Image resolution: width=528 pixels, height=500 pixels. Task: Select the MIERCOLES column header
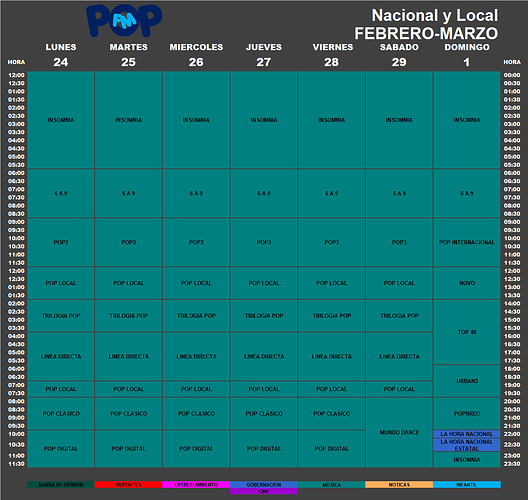click(196, 47)
